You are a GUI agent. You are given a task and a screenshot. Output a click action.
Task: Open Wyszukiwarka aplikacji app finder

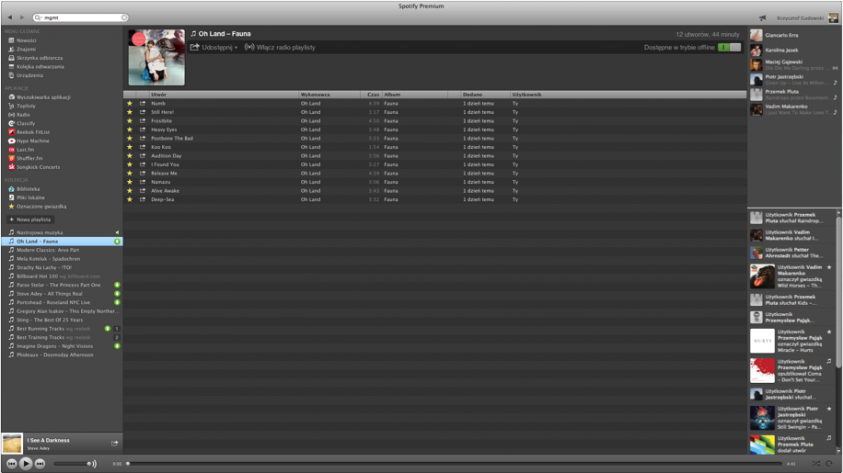coord(42,97)
